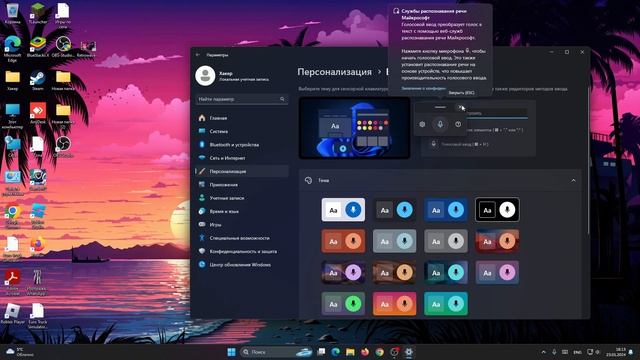
Task: Open the privacy statement link in tooltip
Action: pyautogui.click(x=423, y=88)
